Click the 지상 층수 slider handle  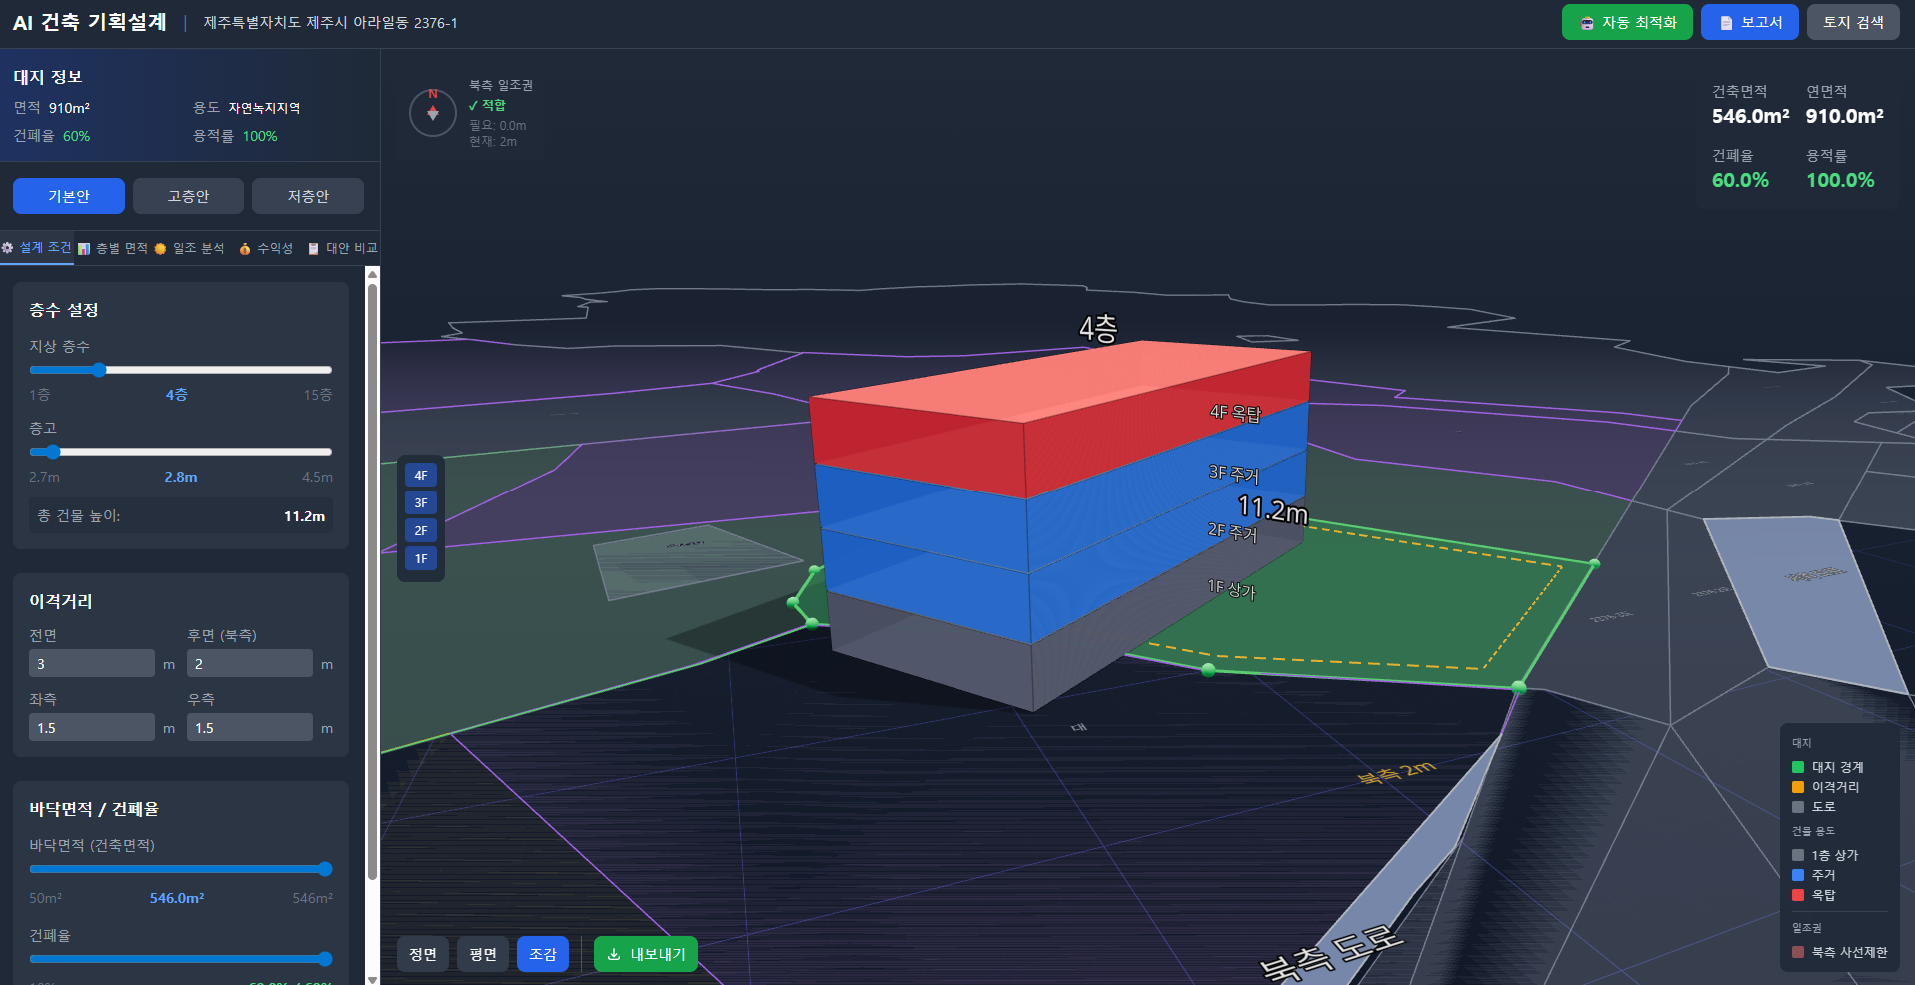99,370
